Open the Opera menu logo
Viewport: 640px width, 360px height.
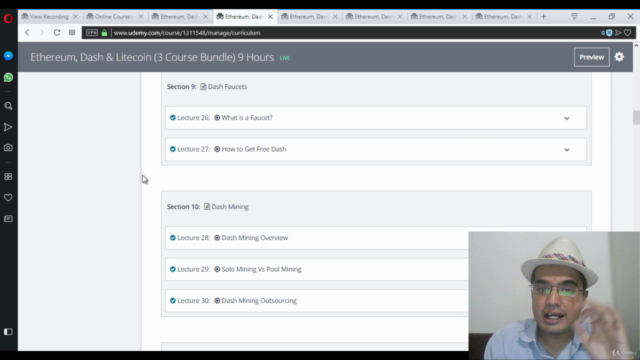(x=8, y=18)
